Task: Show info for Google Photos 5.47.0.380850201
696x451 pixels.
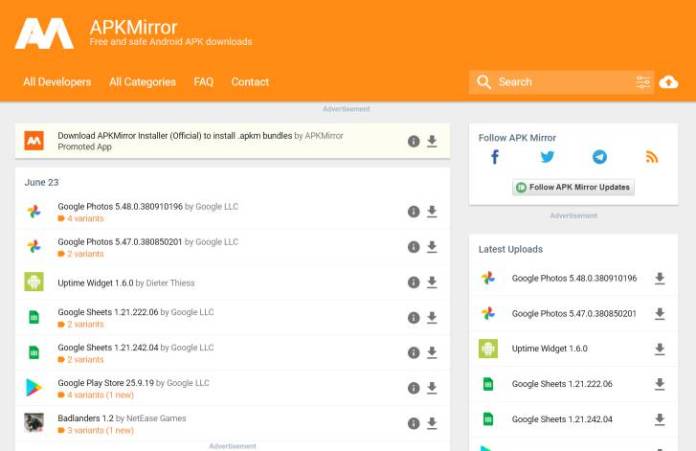Action: 414,247
